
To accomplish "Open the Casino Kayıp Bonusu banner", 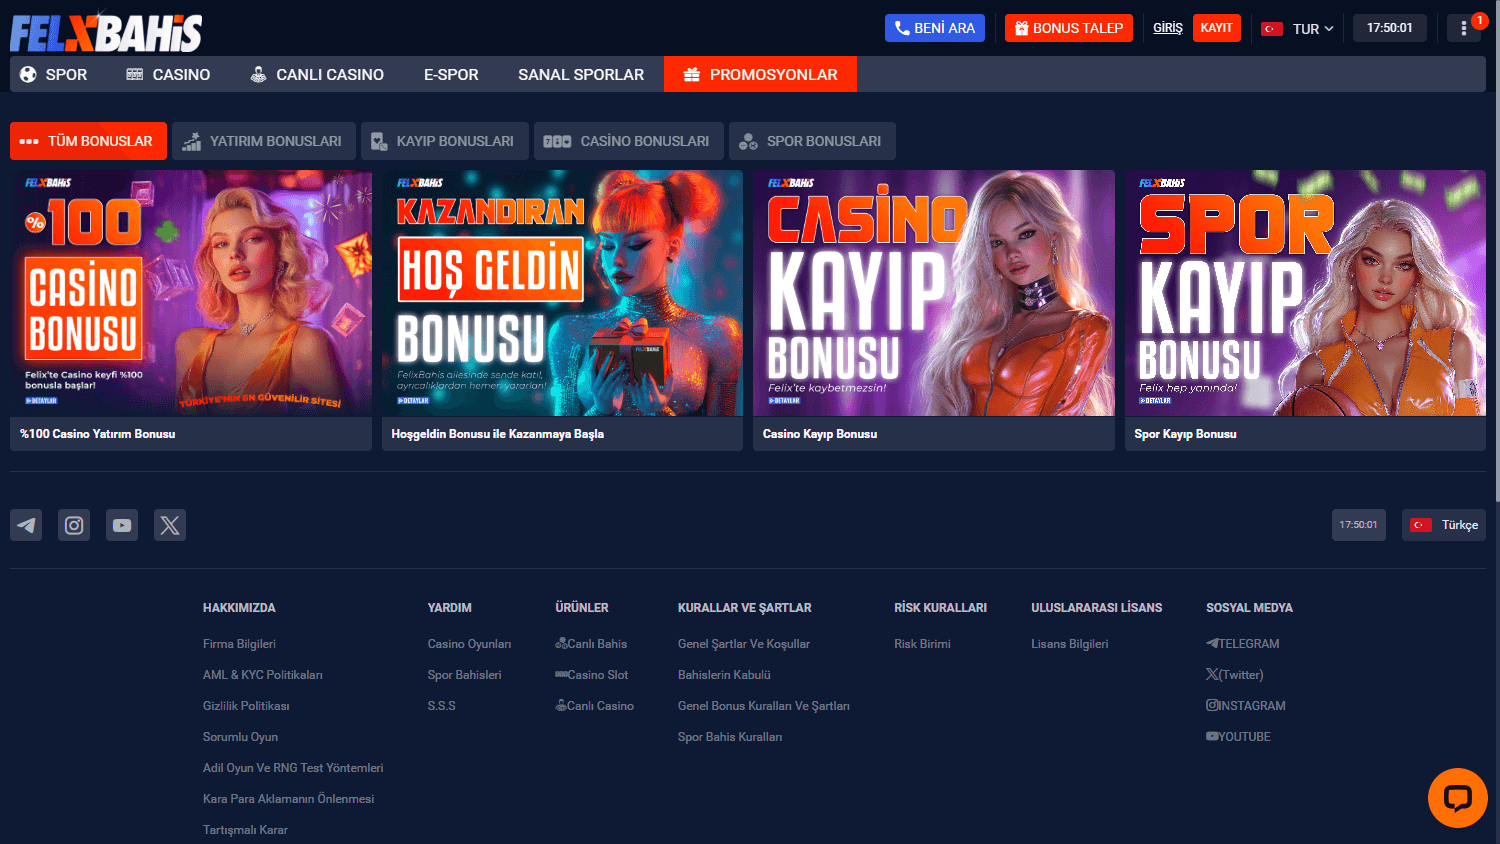I will tap(934, 293).
